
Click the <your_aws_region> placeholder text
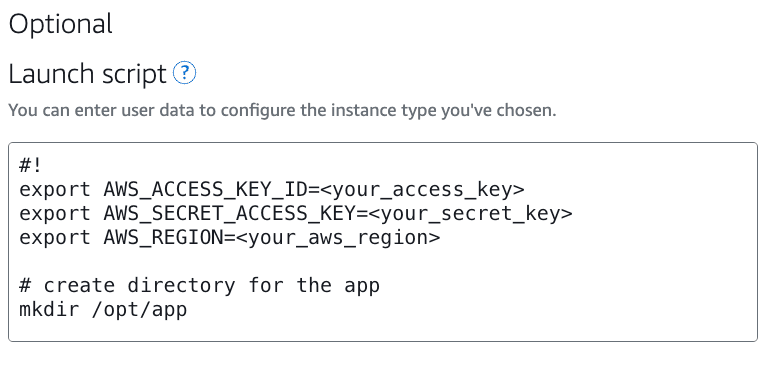pyautogui.click(x=338, y=238)
